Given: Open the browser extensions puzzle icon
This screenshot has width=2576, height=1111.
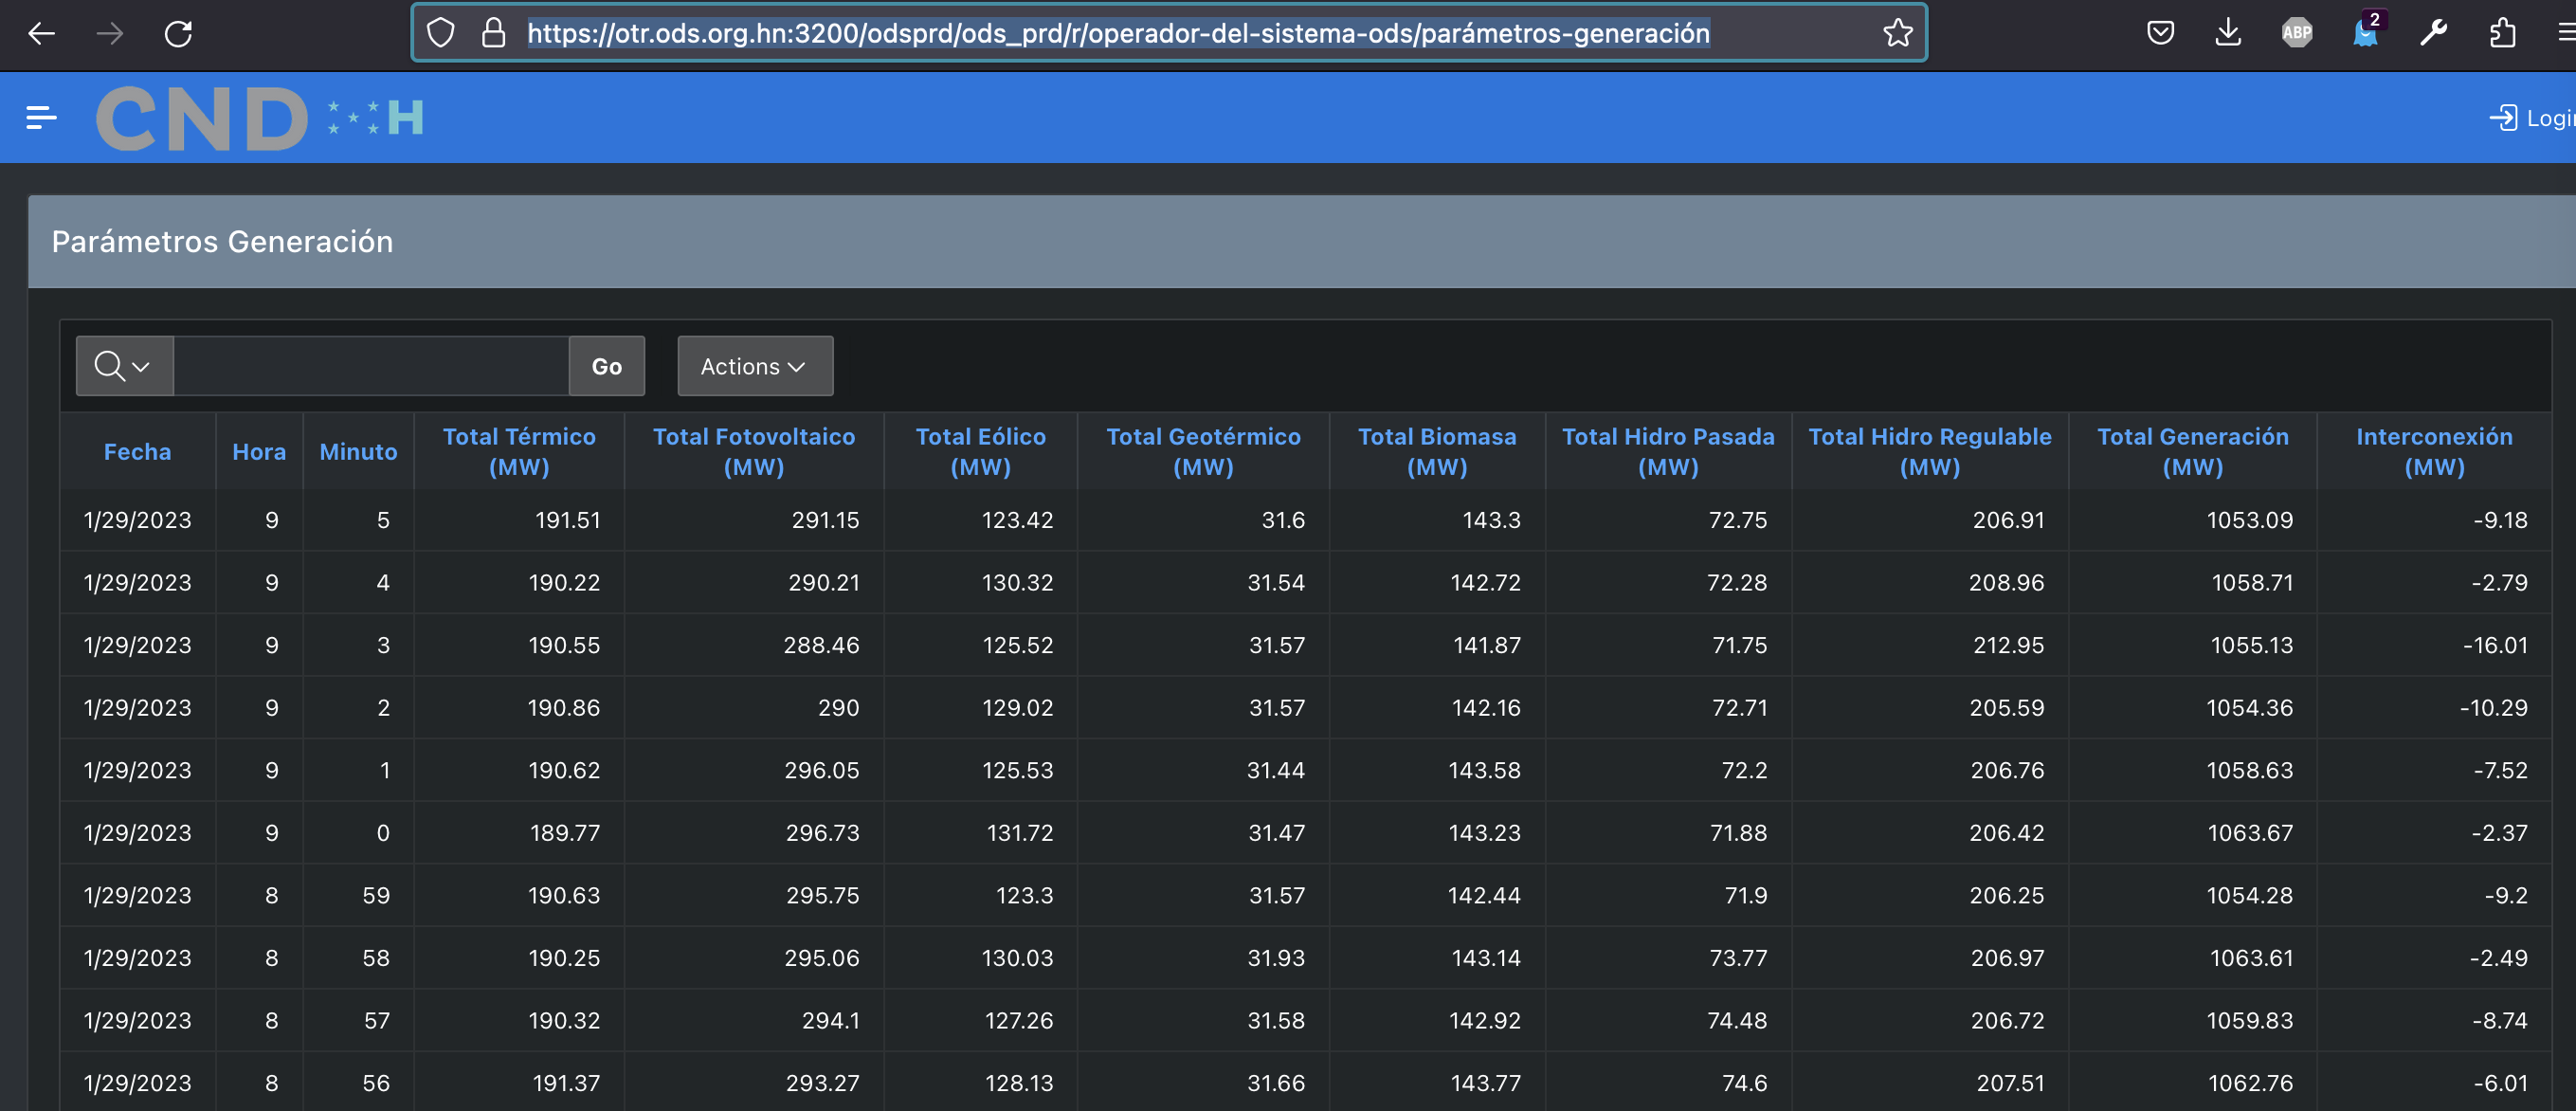Looking at the screenshot, I should coord(2502,33).
